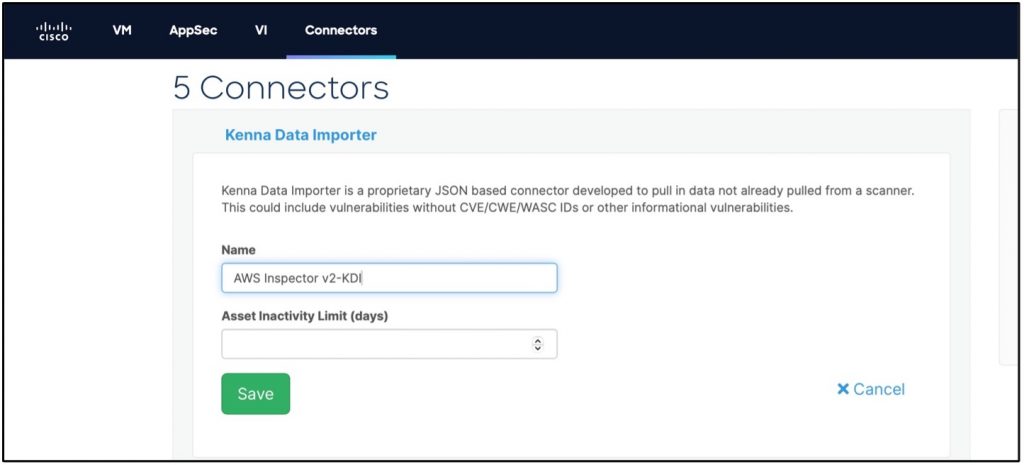The height and width of the screenshot is (465, 1024).
Task: Decrease Asset Inactivity Limit with down arrow
Action: pos(538,348)
